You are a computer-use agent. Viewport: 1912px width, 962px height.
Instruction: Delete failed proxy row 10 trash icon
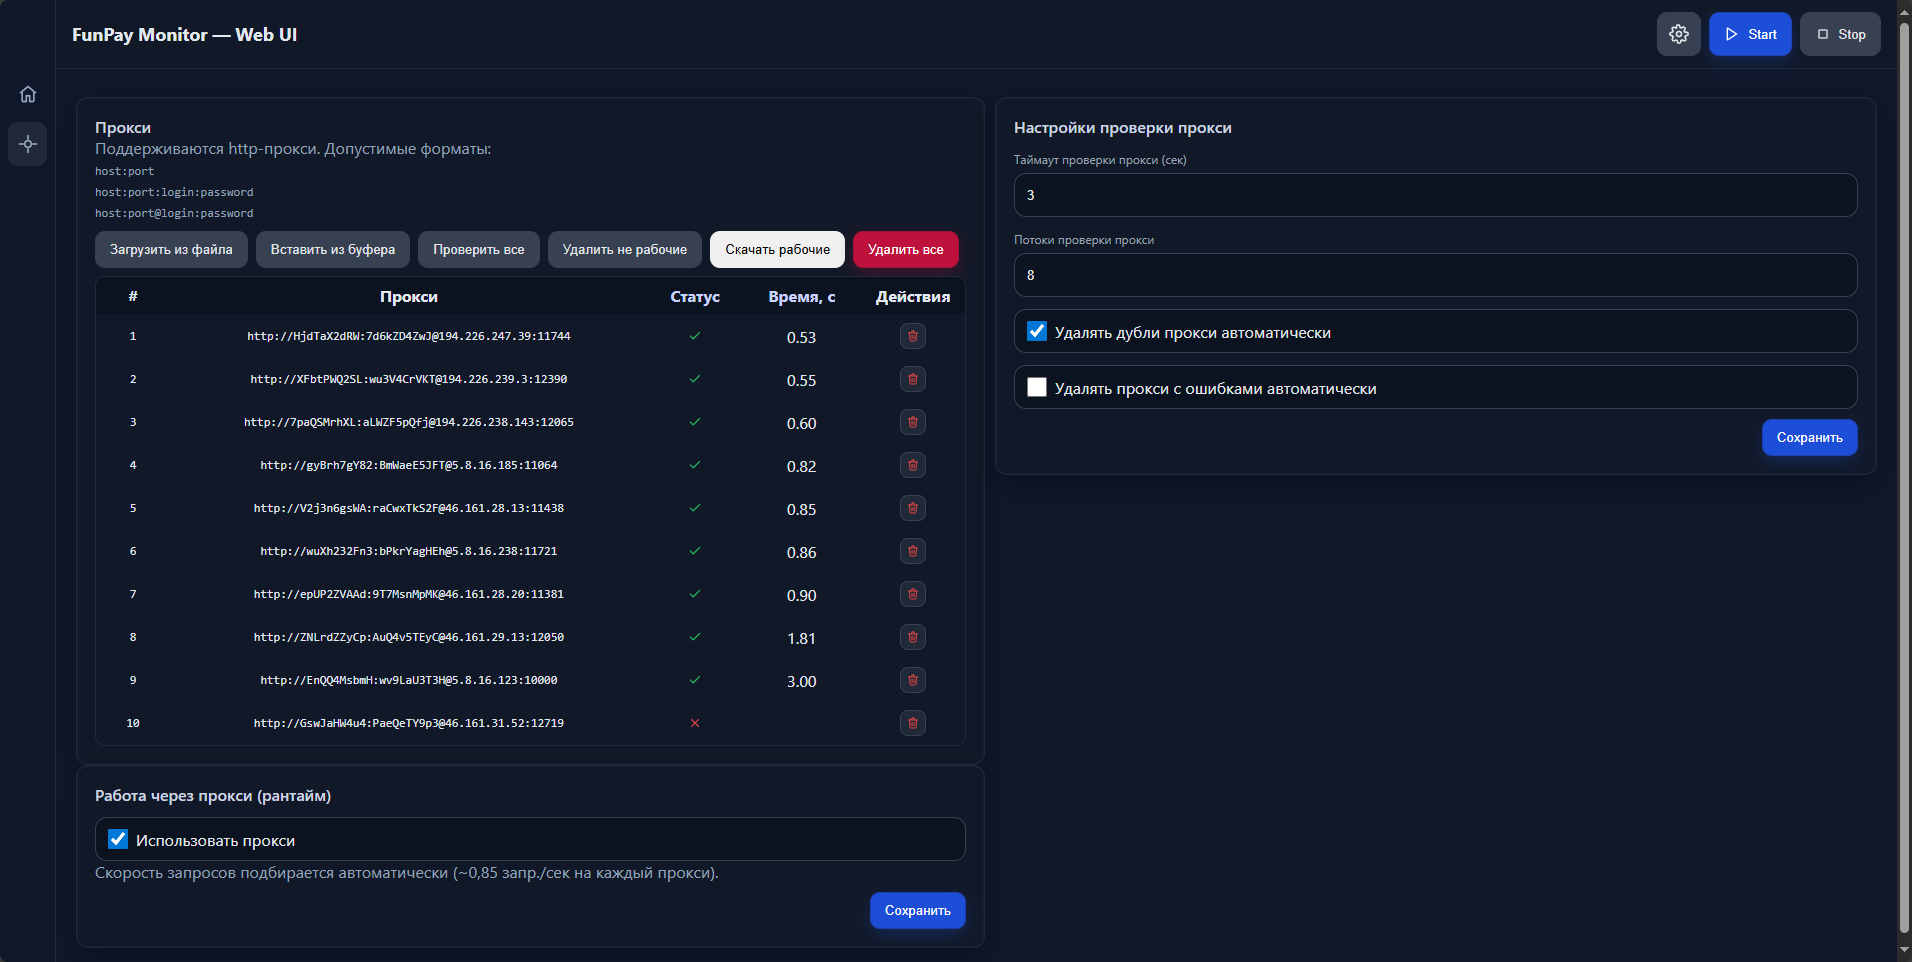[912, 723]
